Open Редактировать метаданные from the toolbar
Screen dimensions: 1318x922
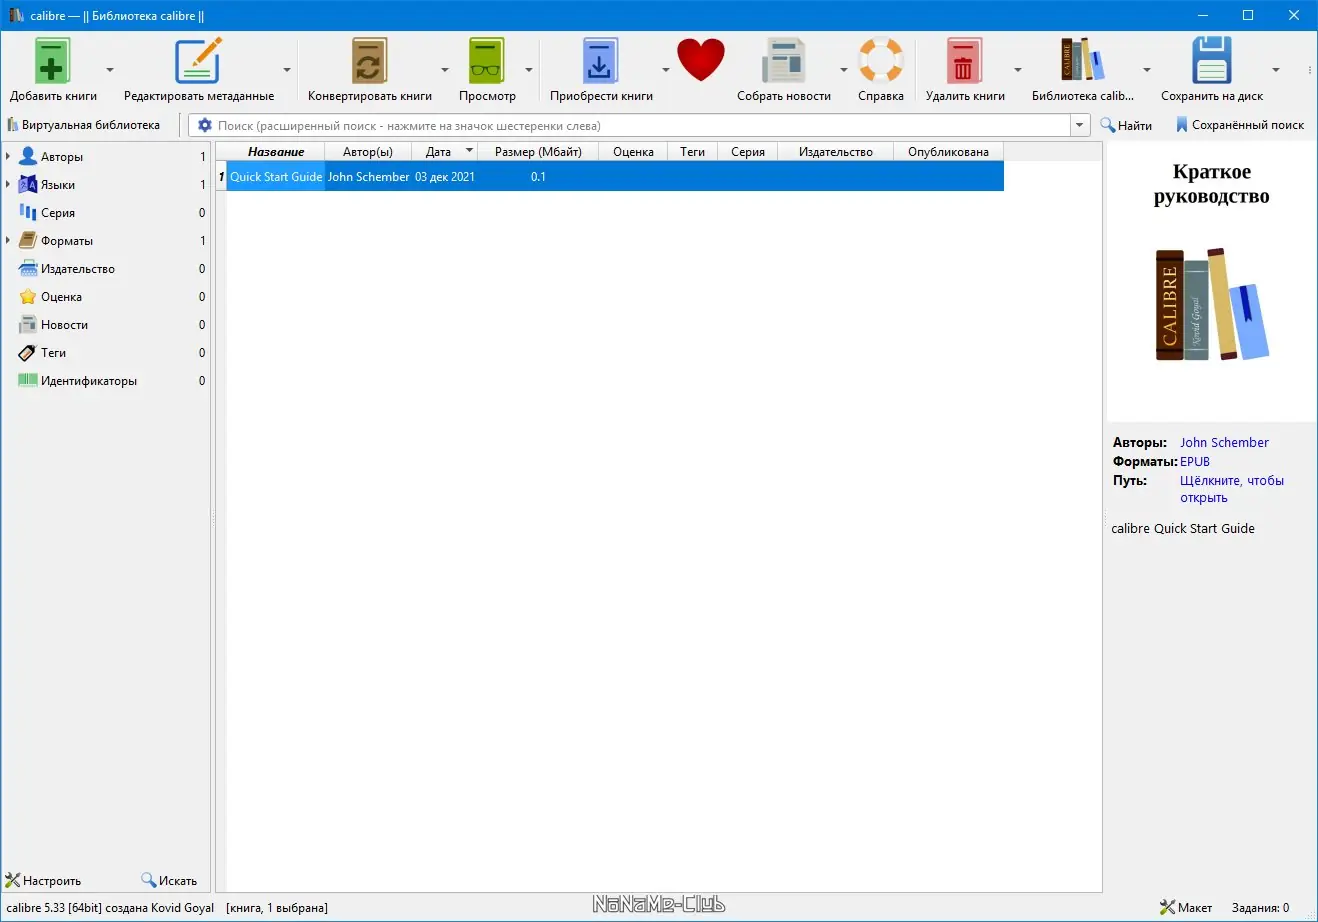(x=198, y=61)
